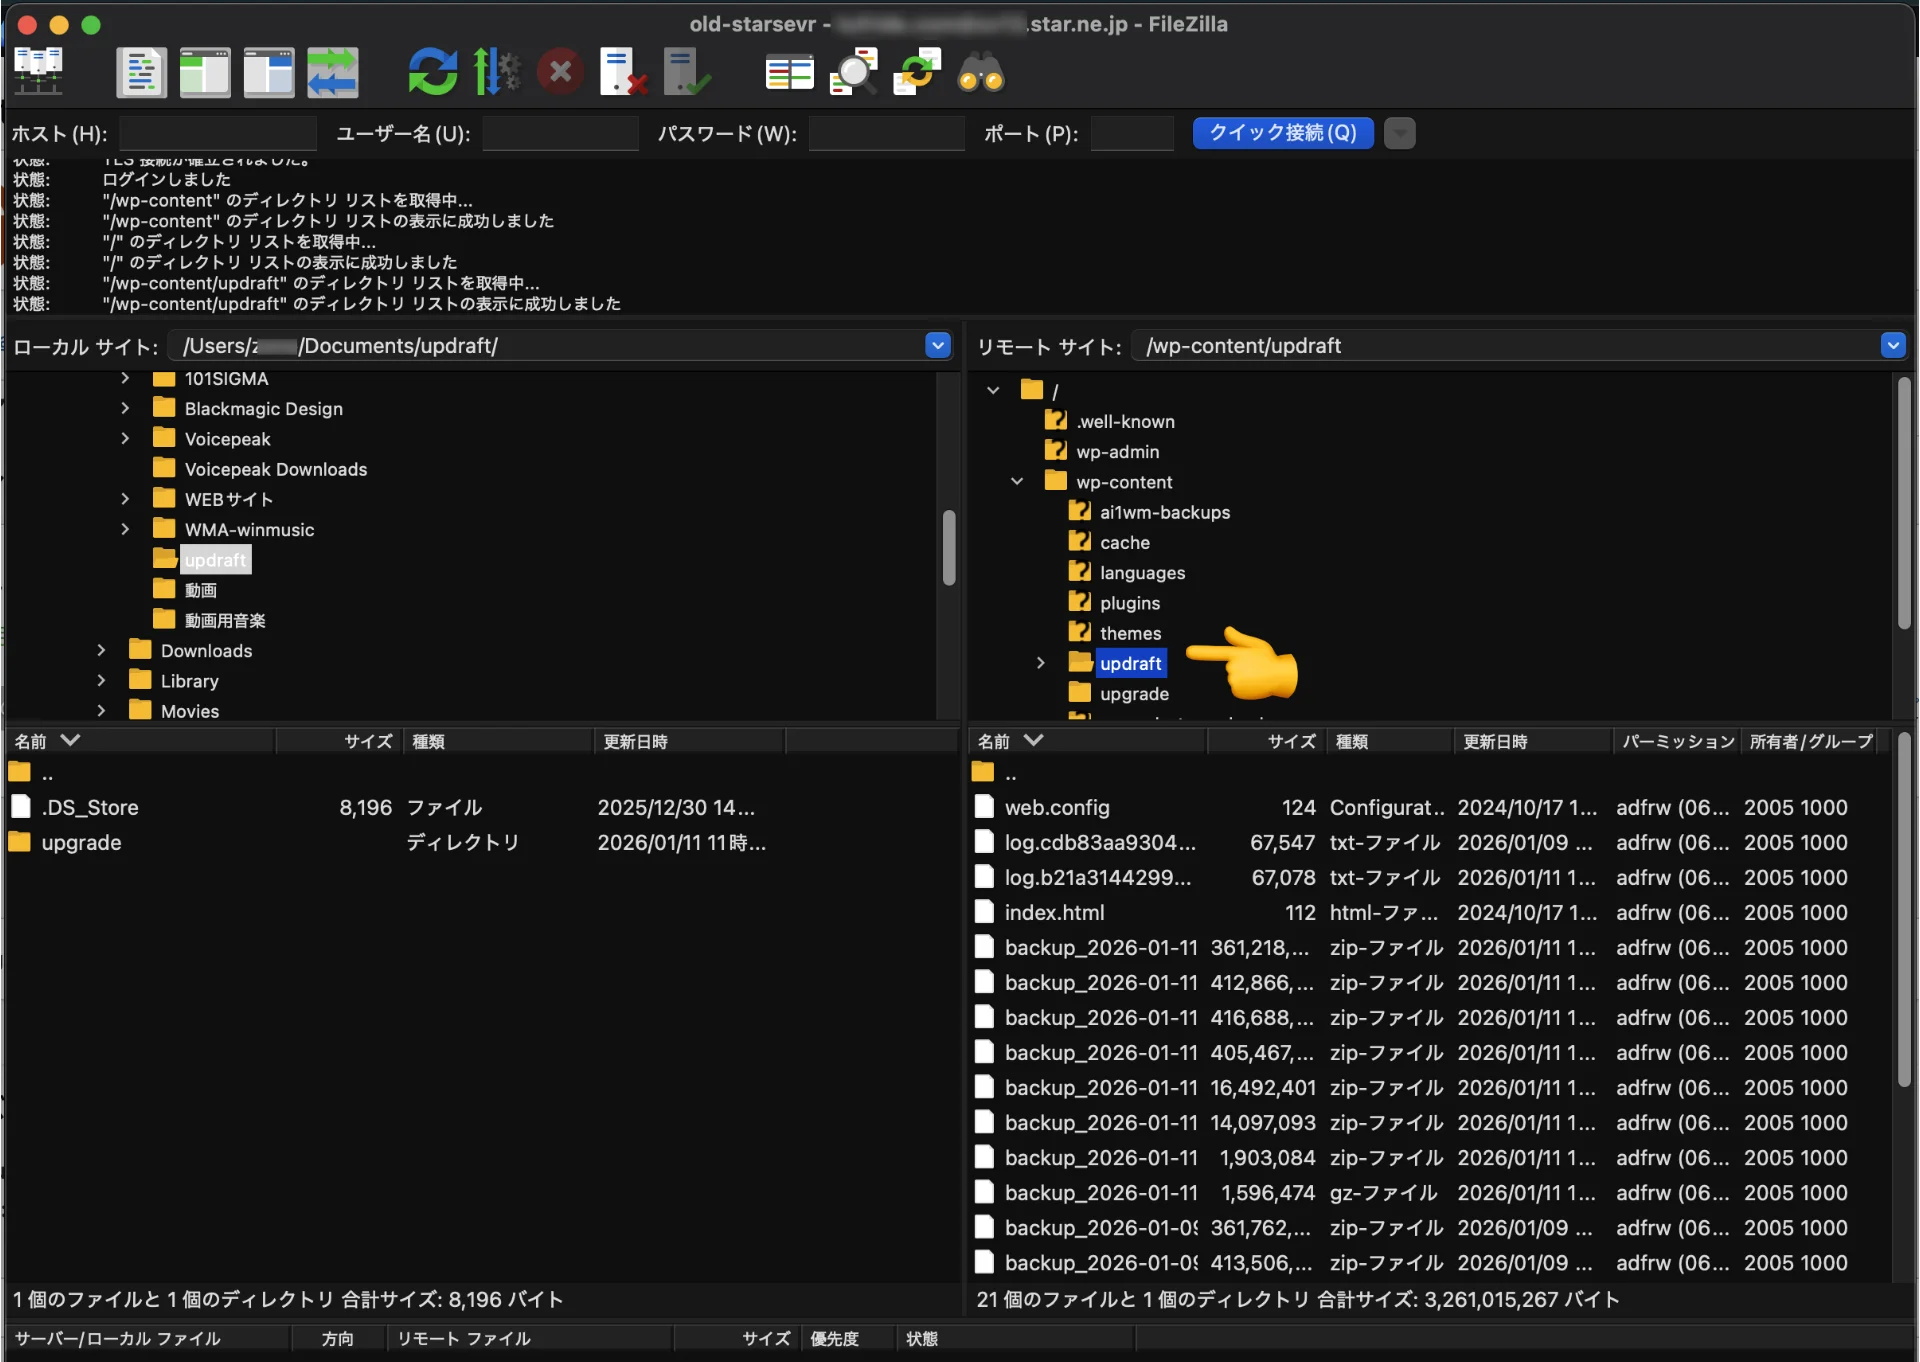Toggle synchronized browsing icon

pyautogui.click(x=916, y=72)
